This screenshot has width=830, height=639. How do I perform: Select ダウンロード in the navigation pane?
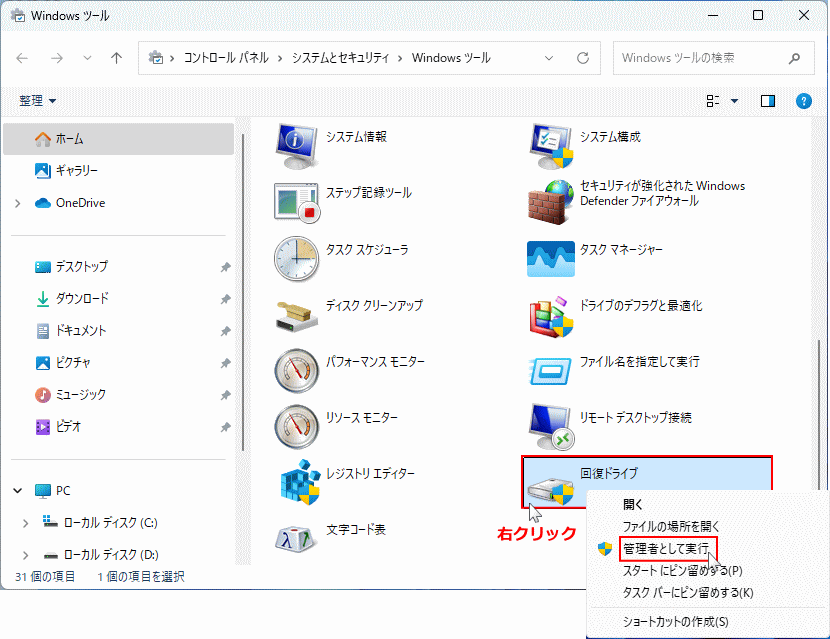coord(82,299)
